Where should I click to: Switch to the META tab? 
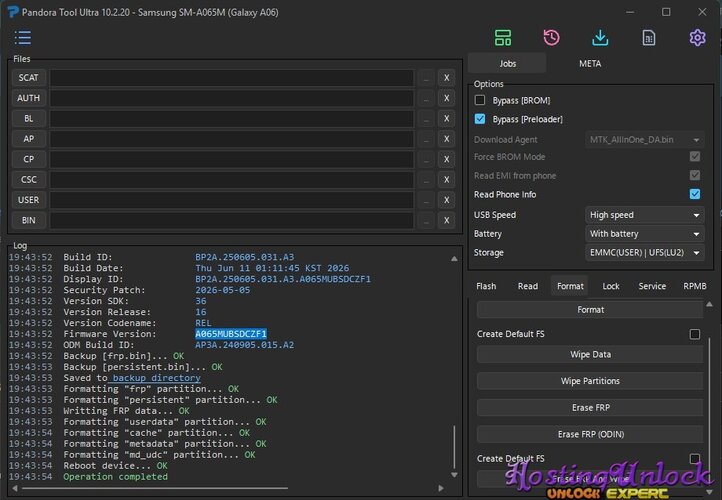coord(590,64)
